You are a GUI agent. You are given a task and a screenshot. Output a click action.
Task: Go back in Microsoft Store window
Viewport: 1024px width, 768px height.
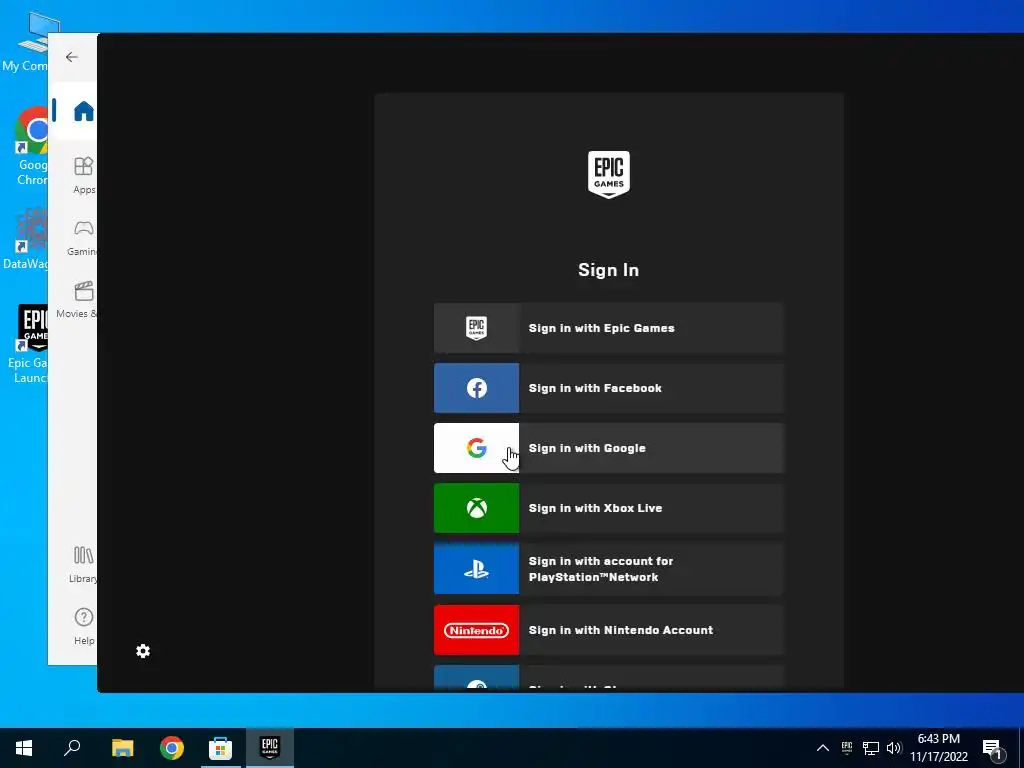pos(72,57)
